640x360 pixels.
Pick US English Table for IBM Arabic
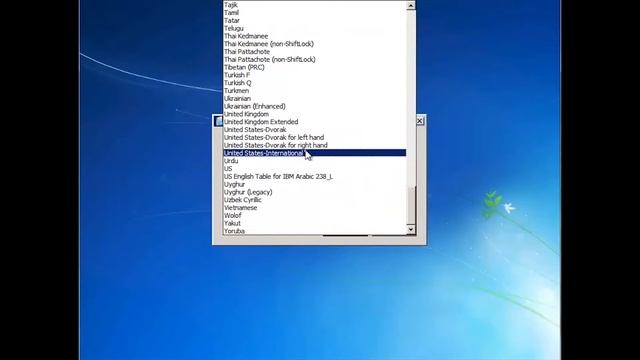315,176
